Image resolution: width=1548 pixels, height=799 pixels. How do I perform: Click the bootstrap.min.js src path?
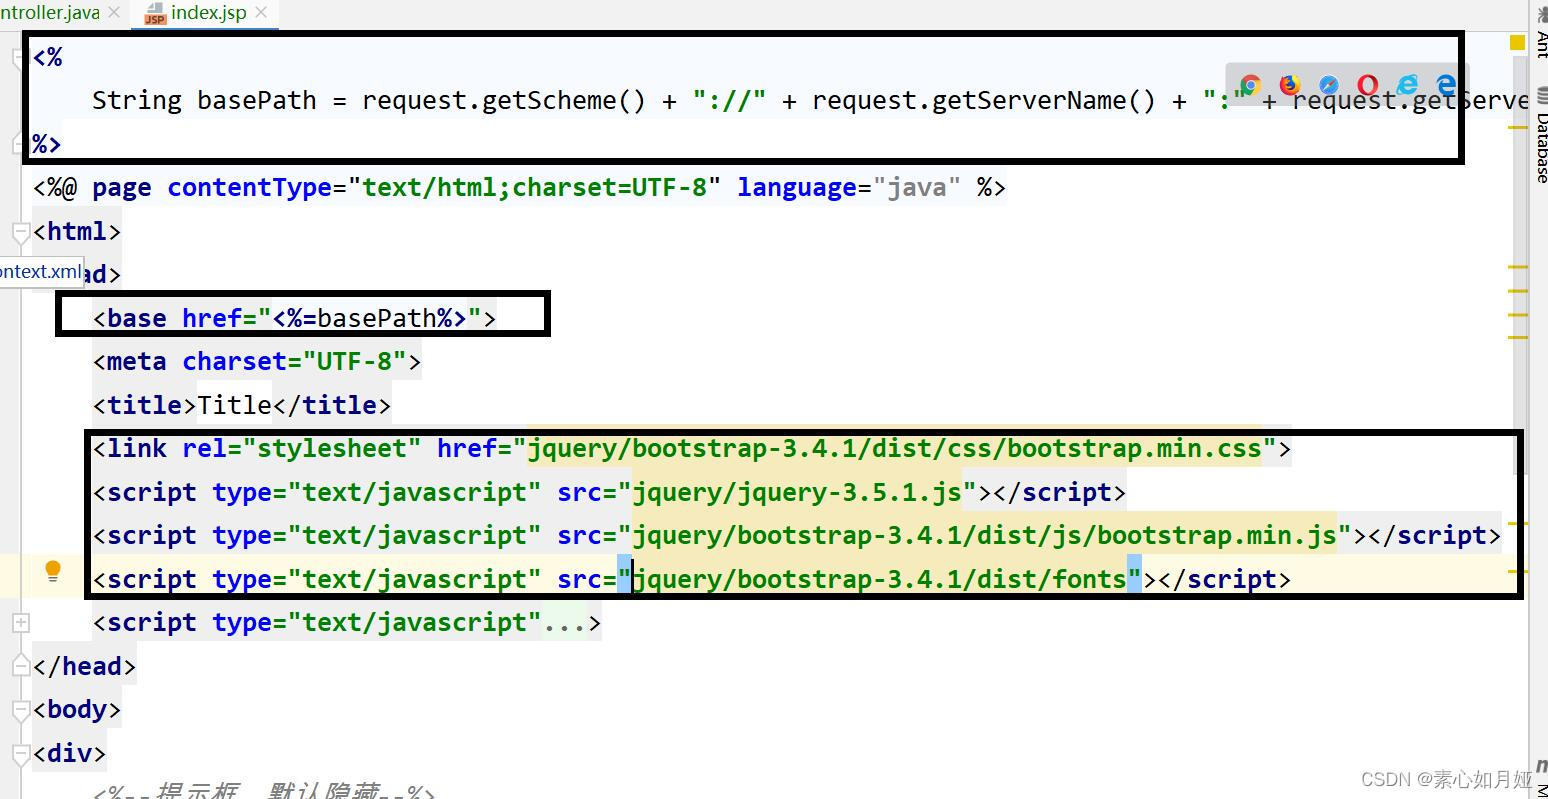[984, 535]
